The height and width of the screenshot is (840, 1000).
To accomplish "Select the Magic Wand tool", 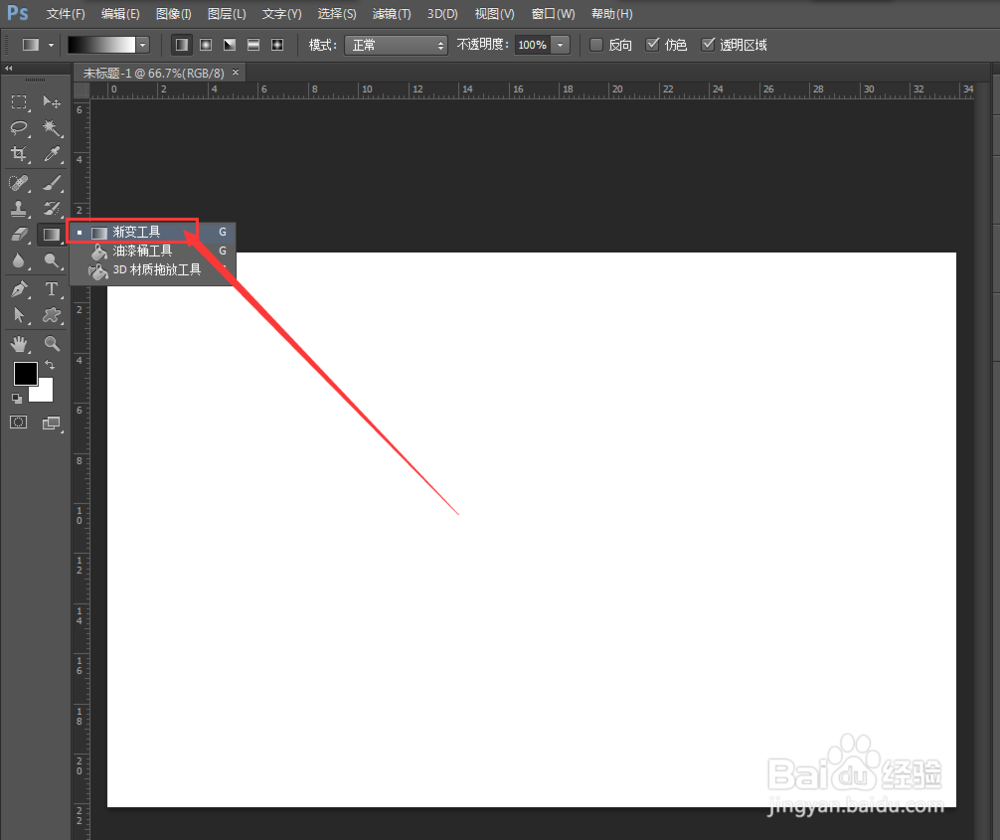I will (52, 128).
